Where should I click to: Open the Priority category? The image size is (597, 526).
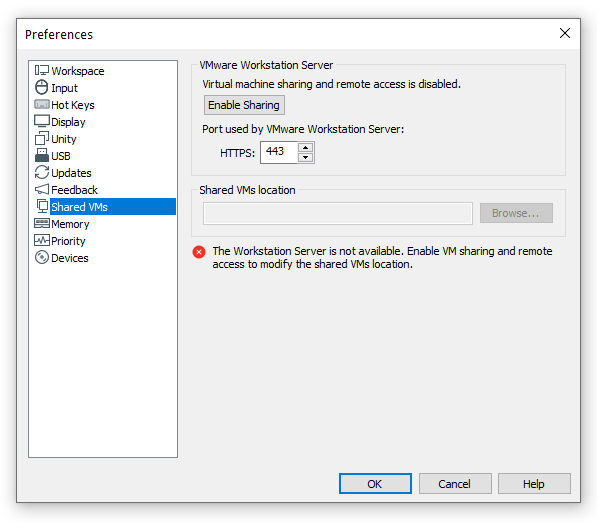[69, 241]
